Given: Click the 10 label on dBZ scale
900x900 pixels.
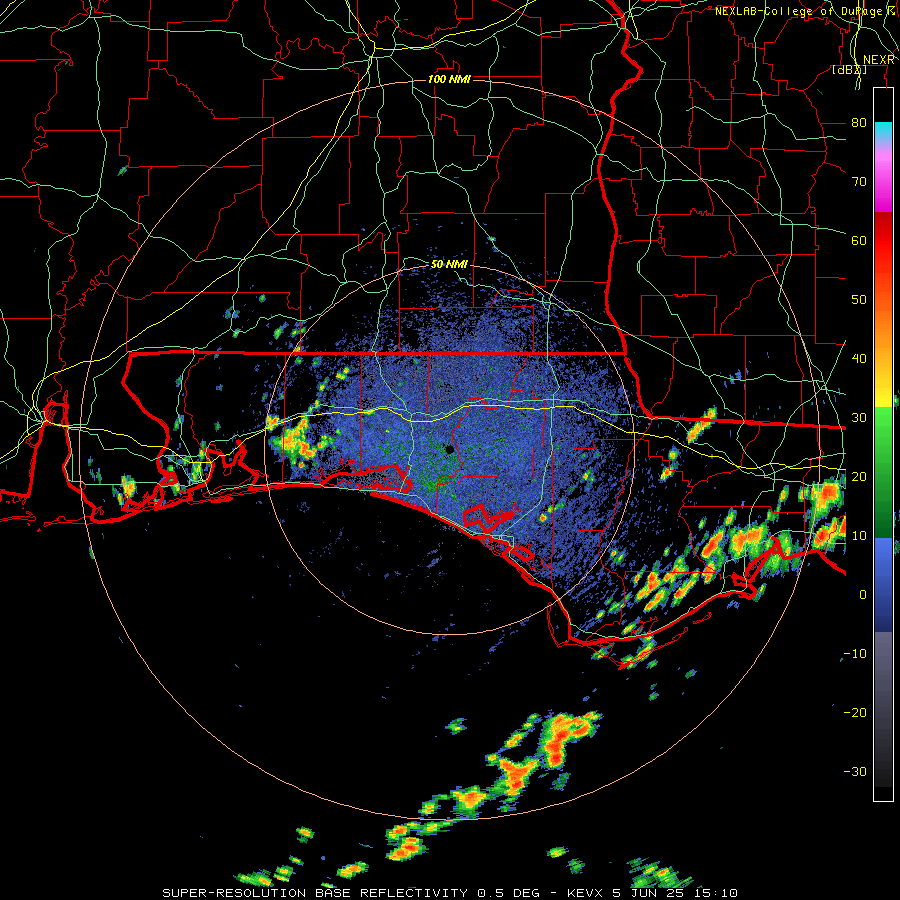Looking at the screenshot, I should [859, 536].
